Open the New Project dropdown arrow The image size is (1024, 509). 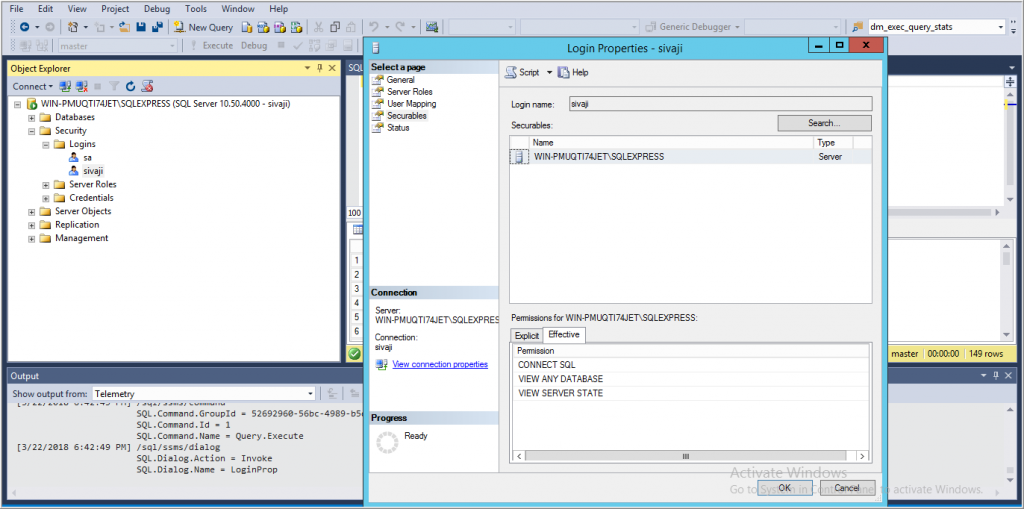86,27
